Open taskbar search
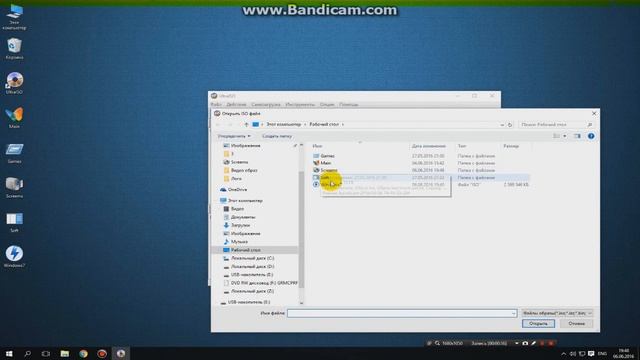 coord(27,353)
